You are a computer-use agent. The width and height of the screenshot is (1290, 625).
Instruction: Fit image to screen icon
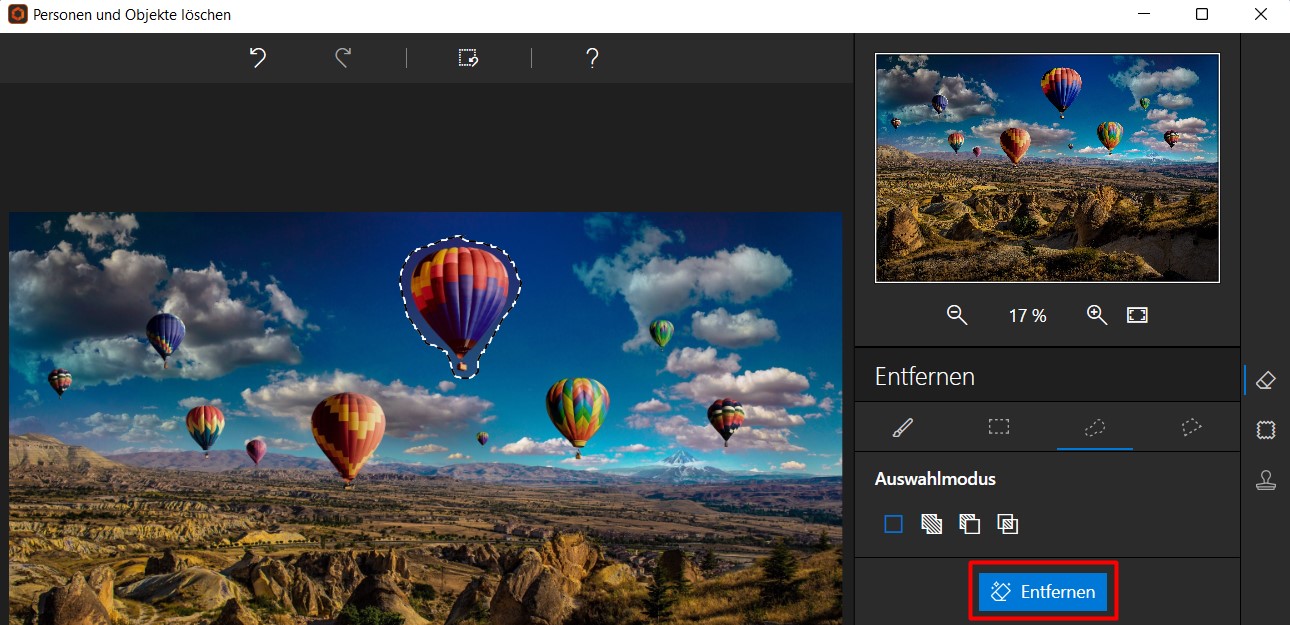click(x=1137, y=315)
